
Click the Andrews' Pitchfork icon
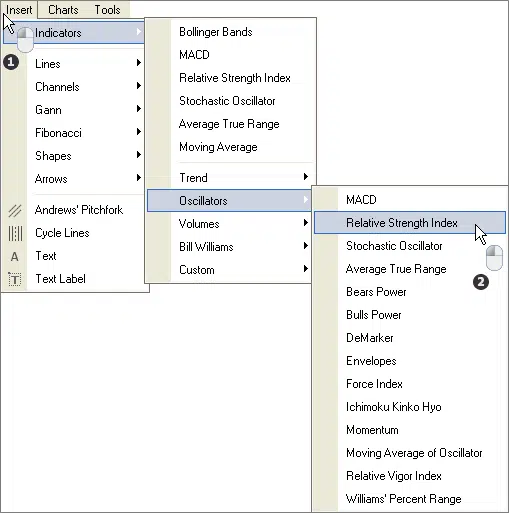15,211
